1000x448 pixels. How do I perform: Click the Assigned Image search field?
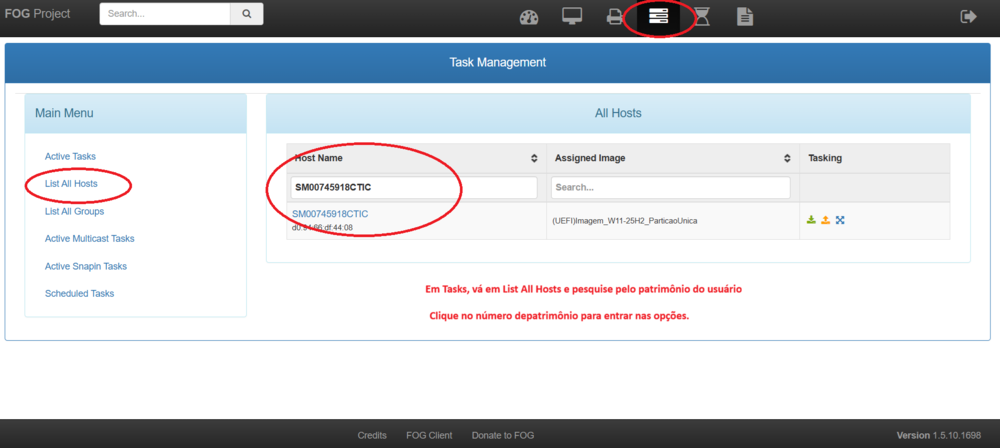click(672, 187)
